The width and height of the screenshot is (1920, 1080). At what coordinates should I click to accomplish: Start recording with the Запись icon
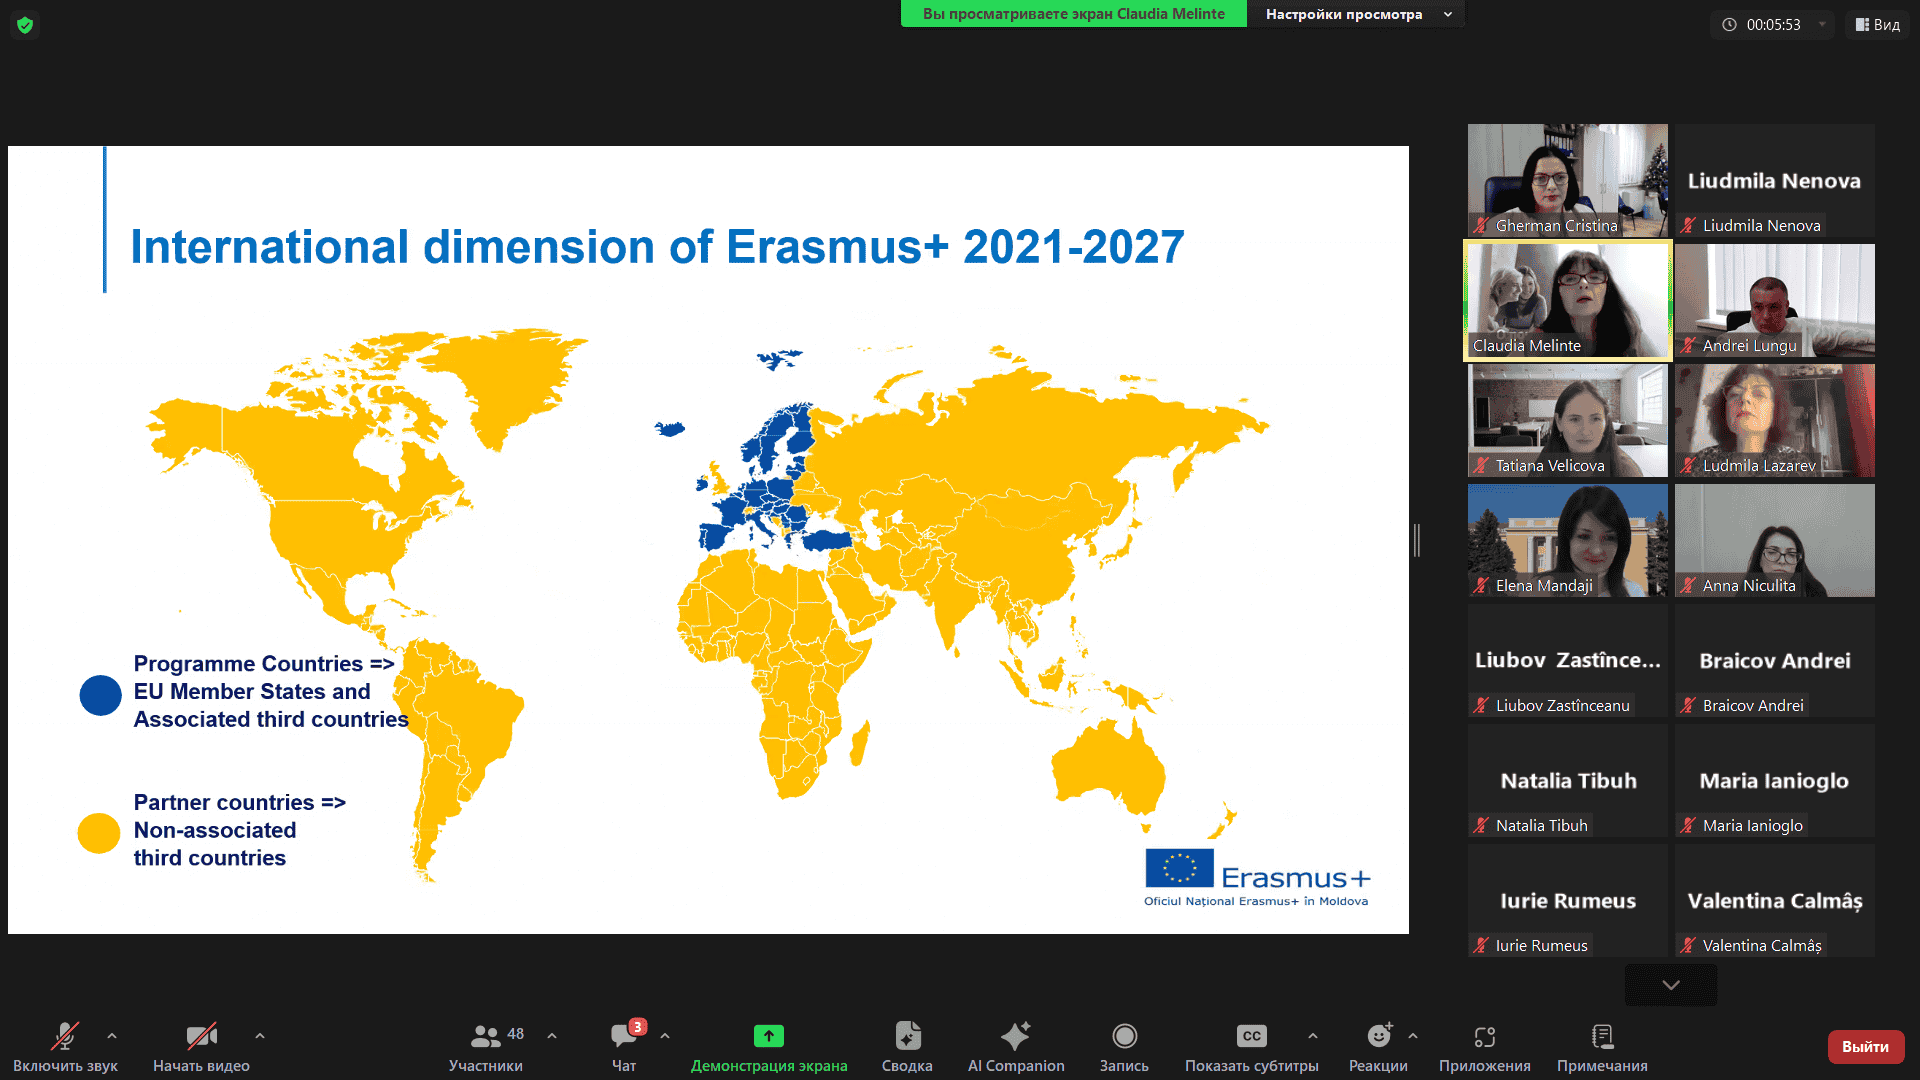pyautogui.click(x=1124, y=1036)
